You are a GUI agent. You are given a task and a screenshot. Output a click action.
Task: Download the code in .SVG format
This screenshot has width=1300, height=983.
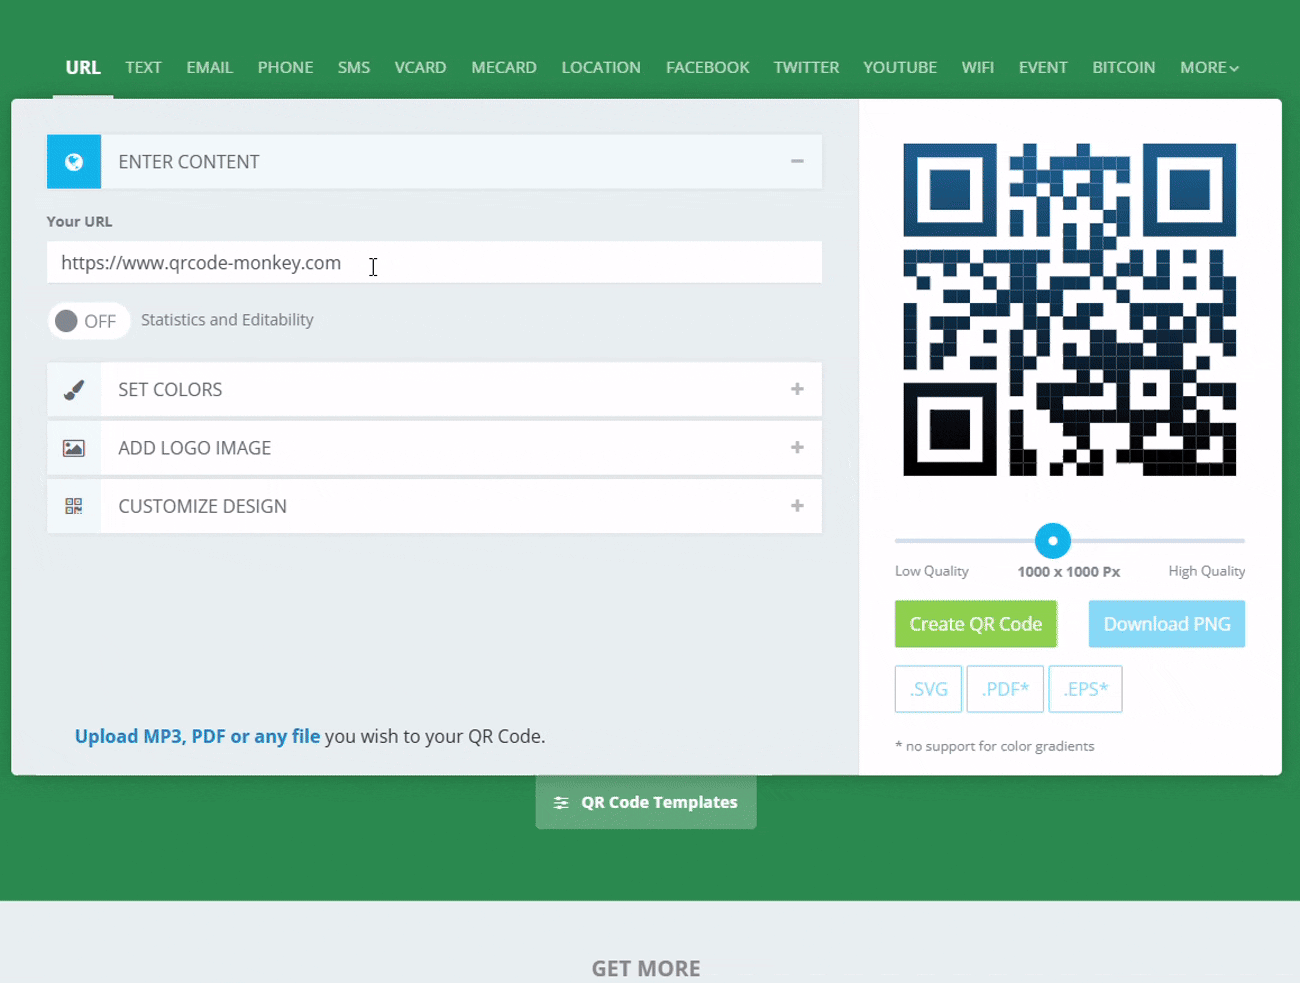[x=928, y=689]
